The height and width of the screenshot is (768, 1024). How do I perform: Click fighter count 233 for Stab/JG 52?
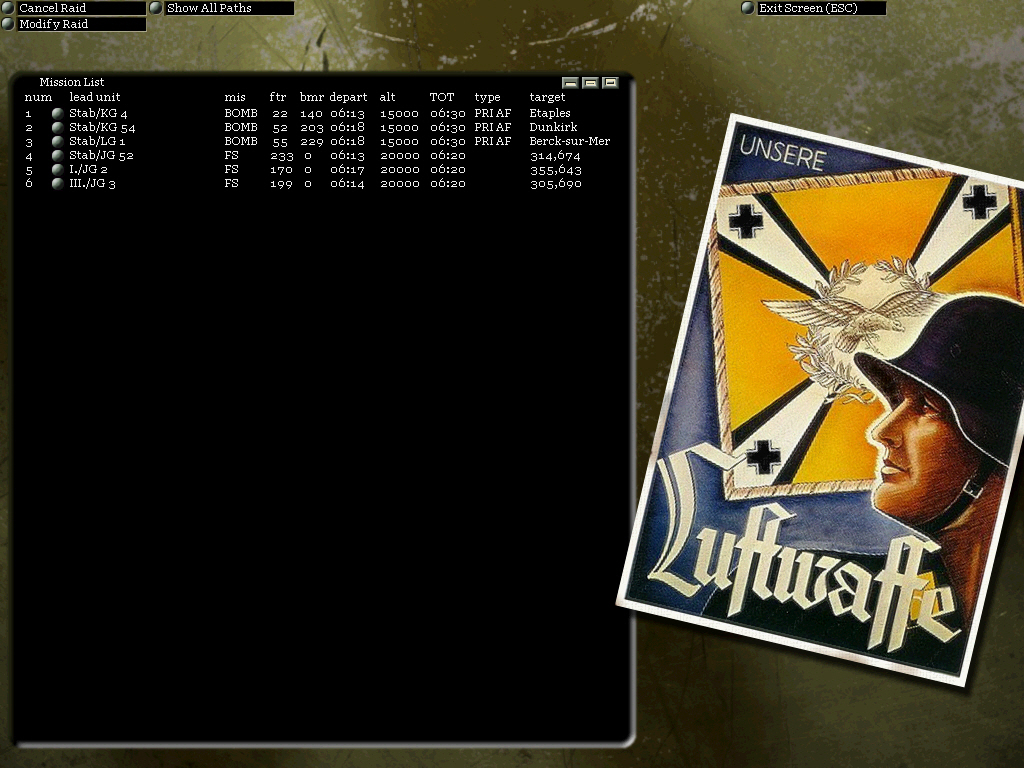pyautogui.click(x=281, y=156)
